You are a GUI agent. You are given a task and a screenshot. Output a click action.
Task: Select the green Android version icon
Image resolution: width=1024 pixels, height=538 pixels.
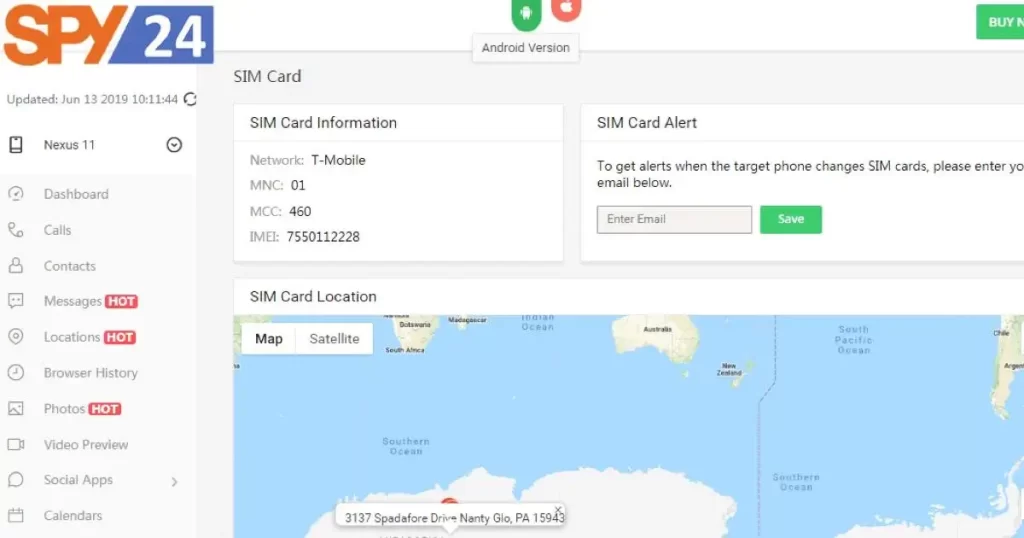[x=526, y=13]
